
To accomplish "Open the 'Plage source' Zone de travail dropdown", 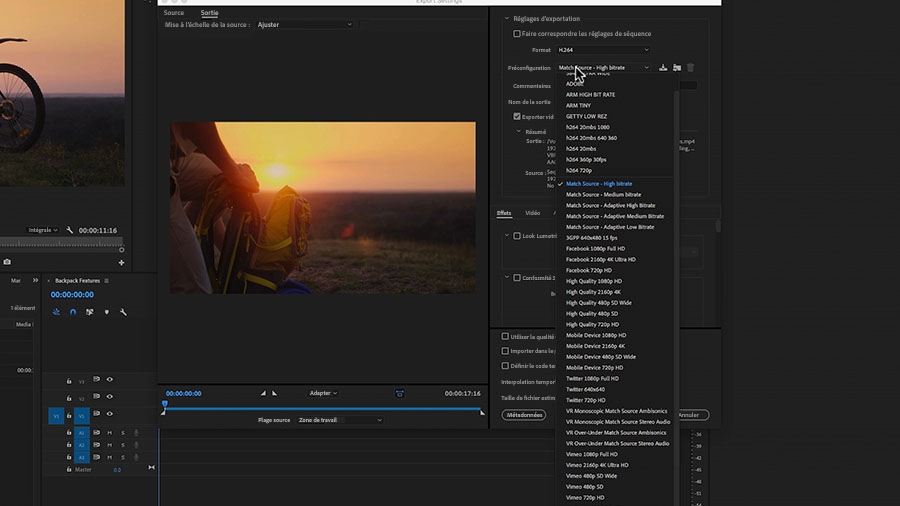I will pos(339,420).
